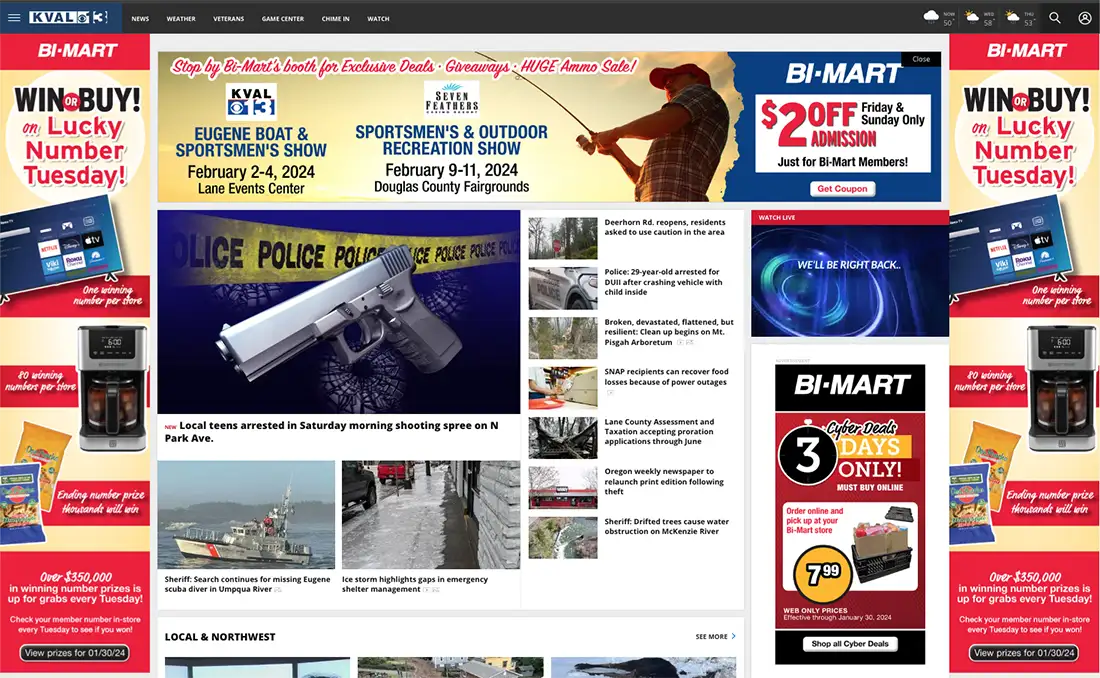The image size is (1100, 678).
Task: Open the user account icon
Action: click(1085, 18)
